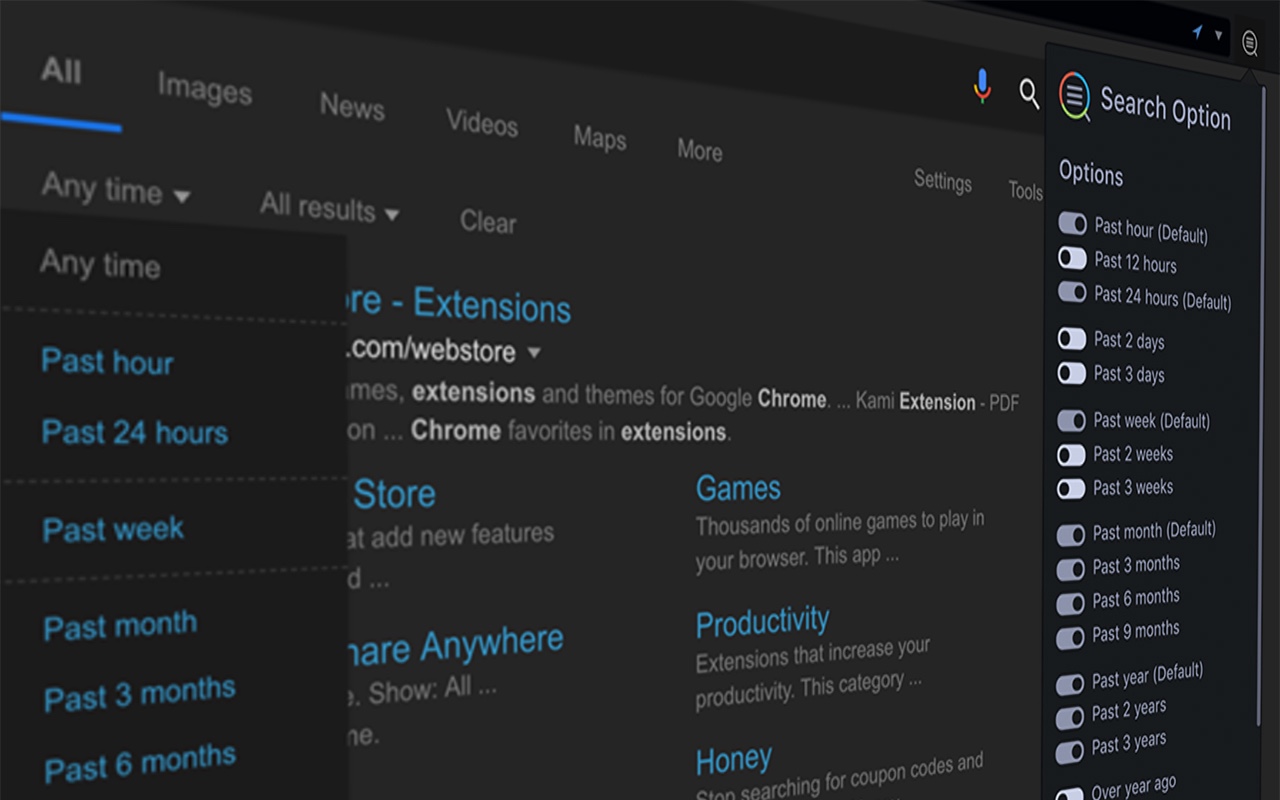Select Past week in the time menu
Viewport: 1280px width, 800px height.
coord(113,529)
